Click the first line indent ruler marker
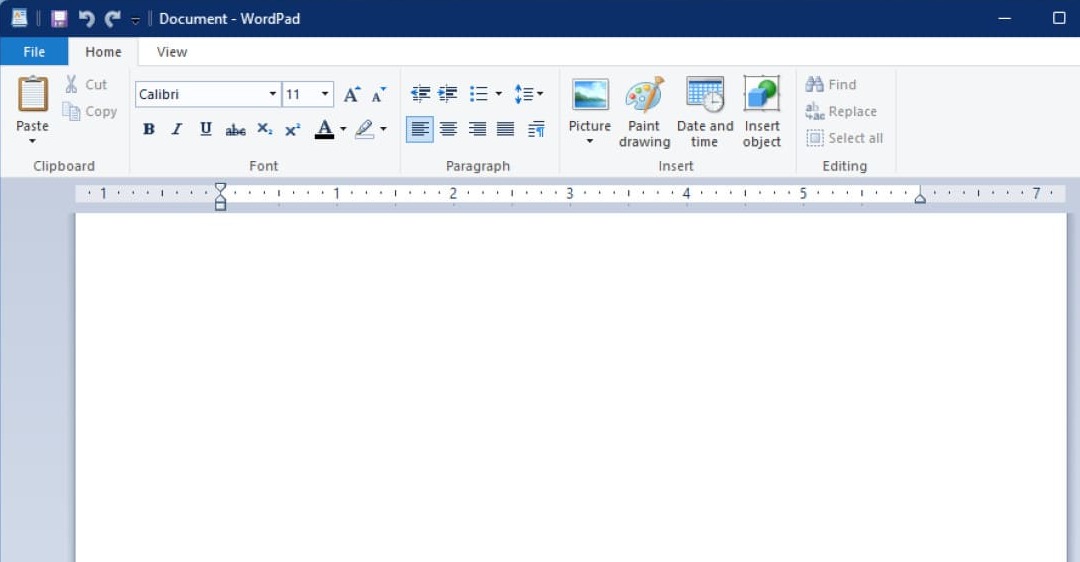1080x562 pixels. (x=220, y=187)
